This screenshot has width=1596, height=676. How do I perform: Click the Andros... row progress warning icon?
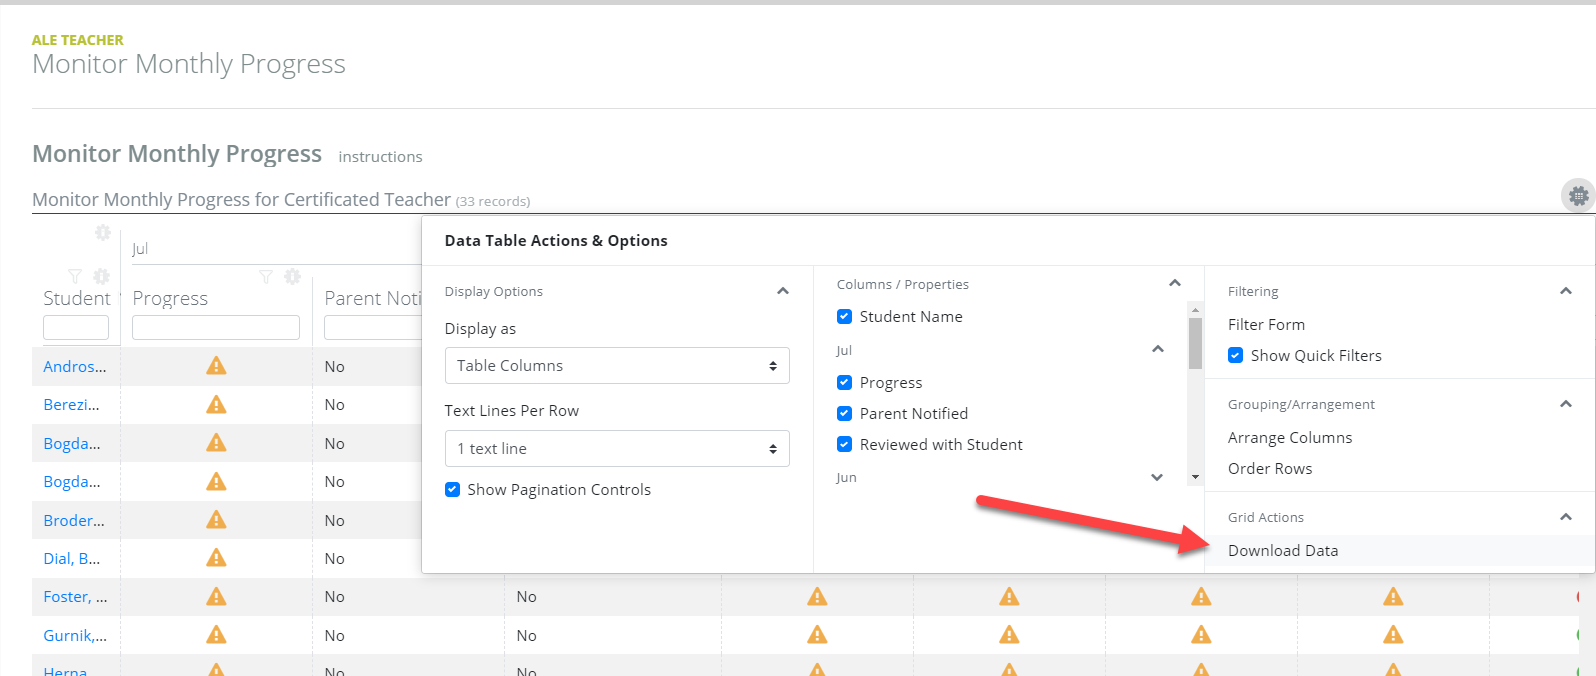(216, 366)
